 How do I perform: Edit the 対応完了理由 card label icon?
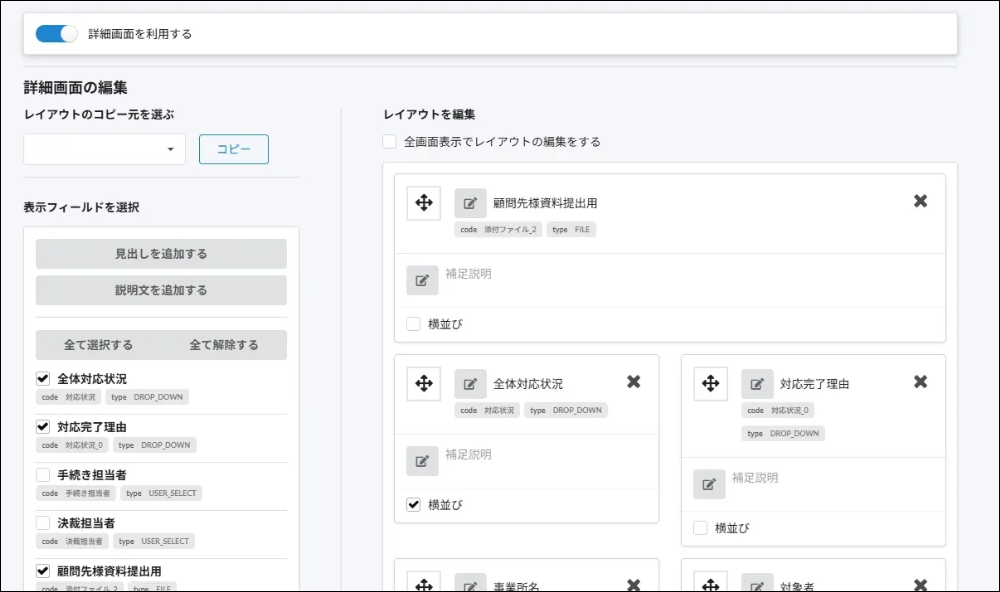(x=757, y=384)
